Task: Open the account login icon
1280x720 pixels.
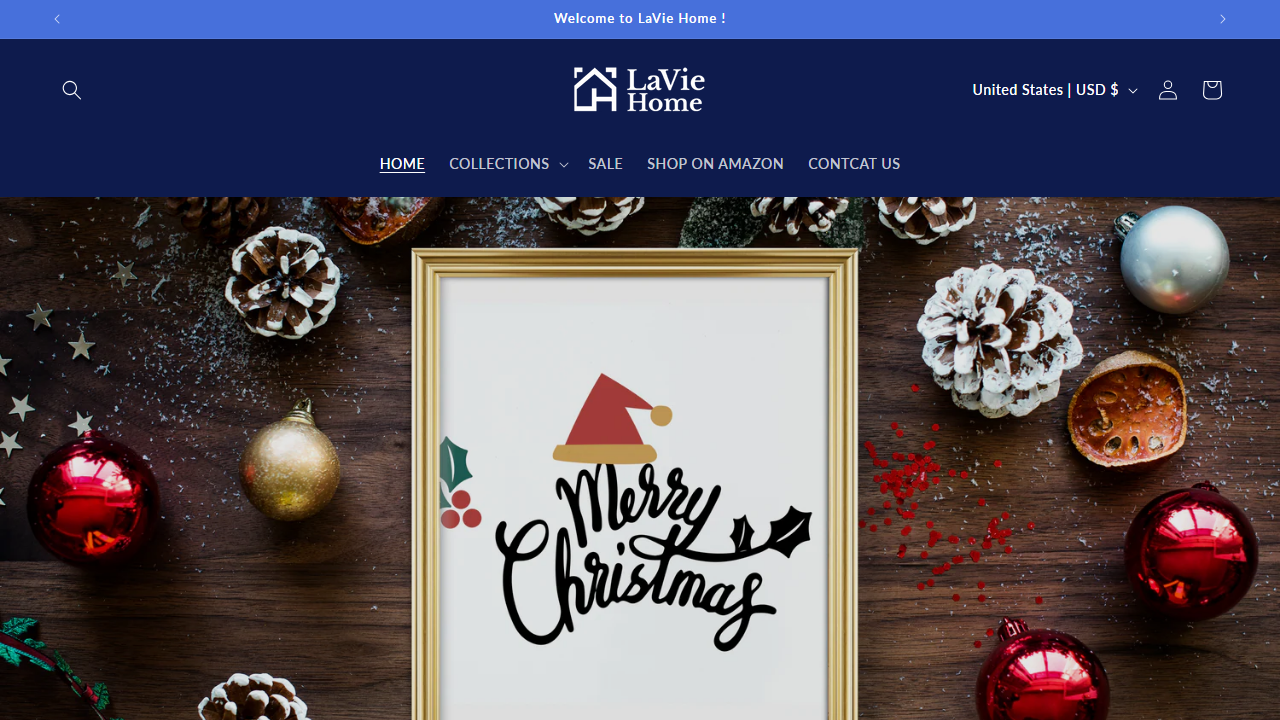Action: click(x=1168, y=90)
